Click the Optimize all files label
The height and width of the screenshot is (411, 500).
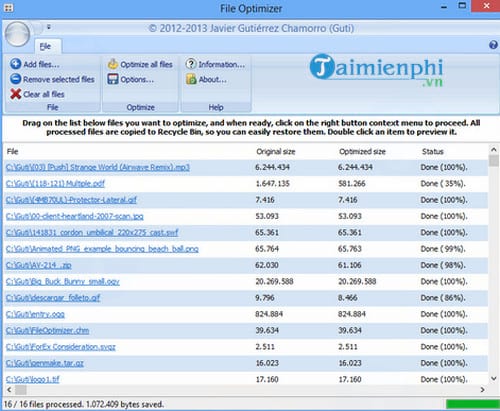coord(146,64)
